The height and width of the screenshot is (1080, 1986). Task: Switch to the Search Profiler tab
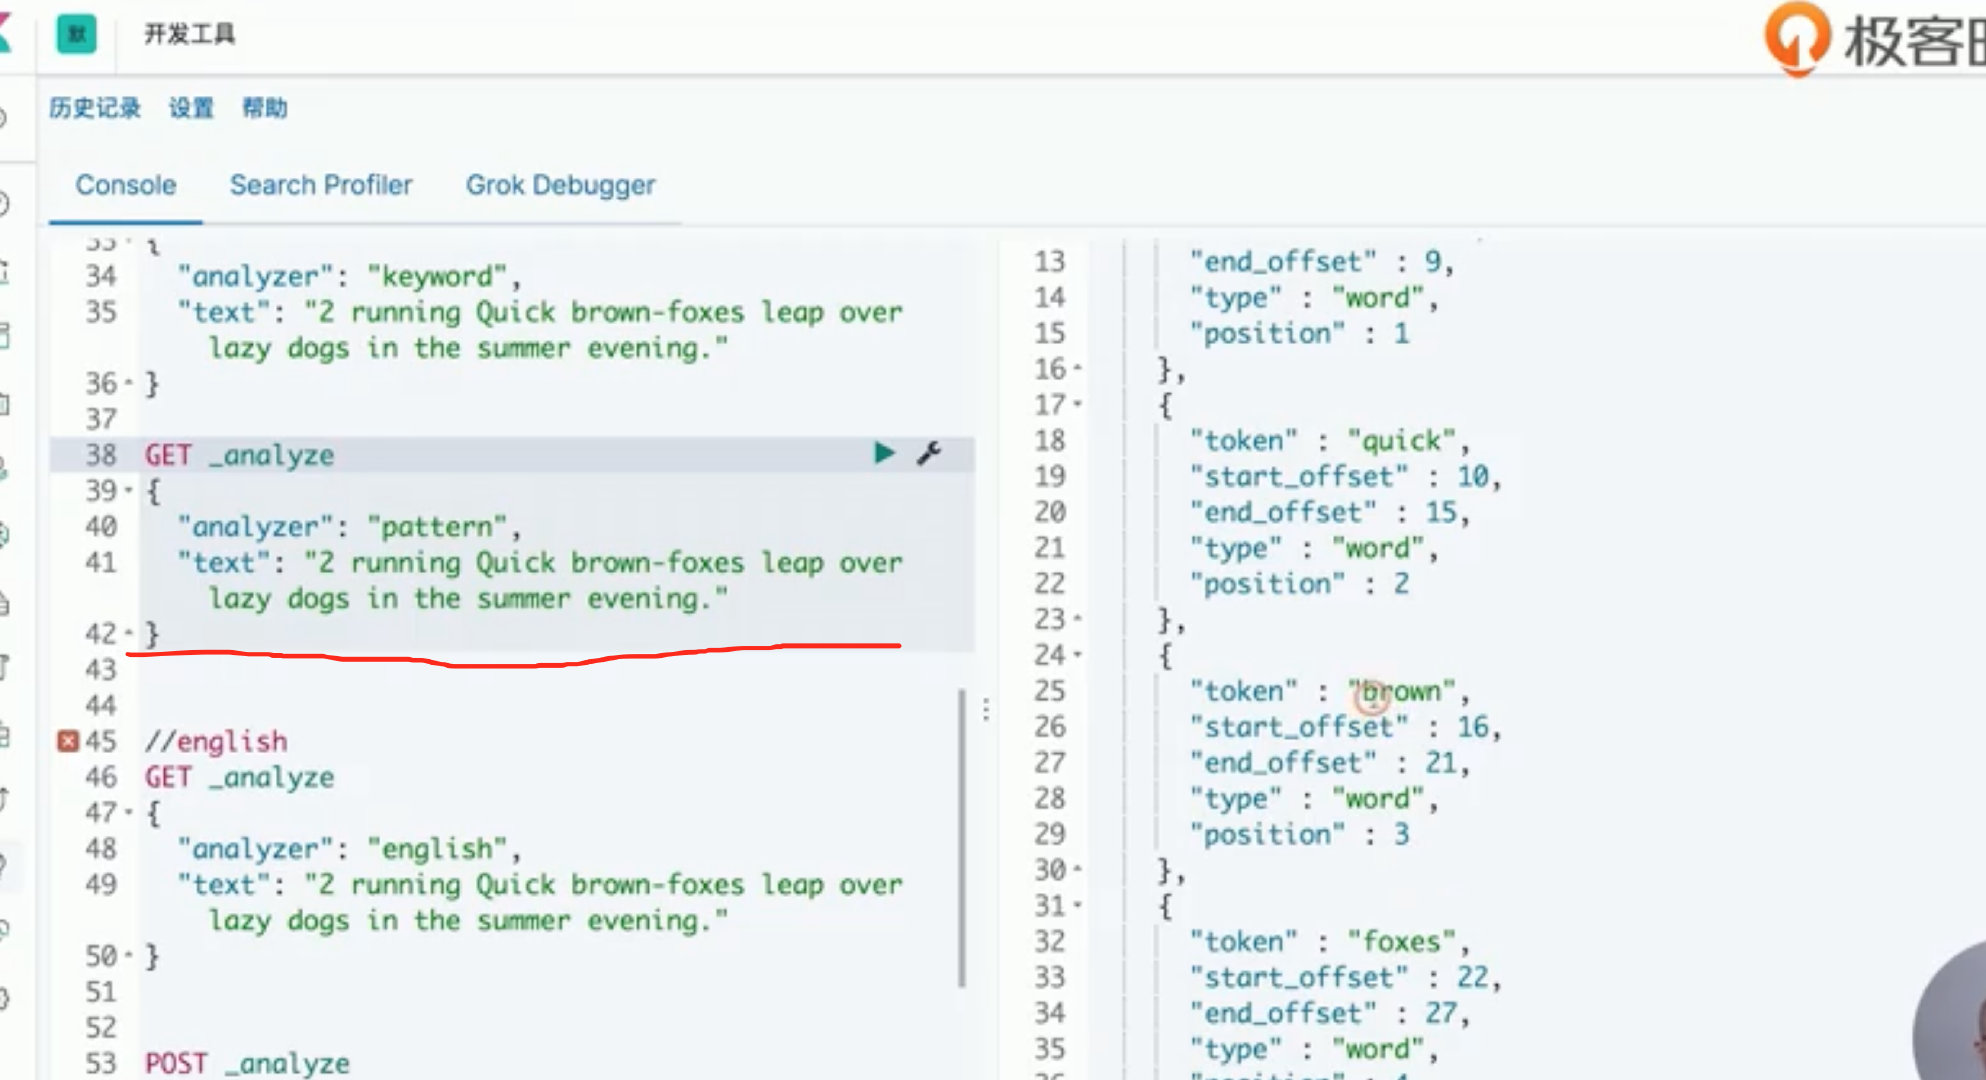pos(321,185)
